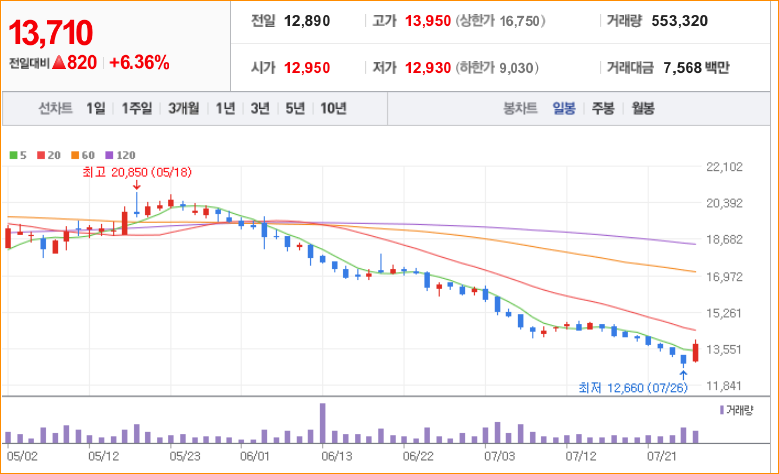Click the 저가 value 12,930

428,68
